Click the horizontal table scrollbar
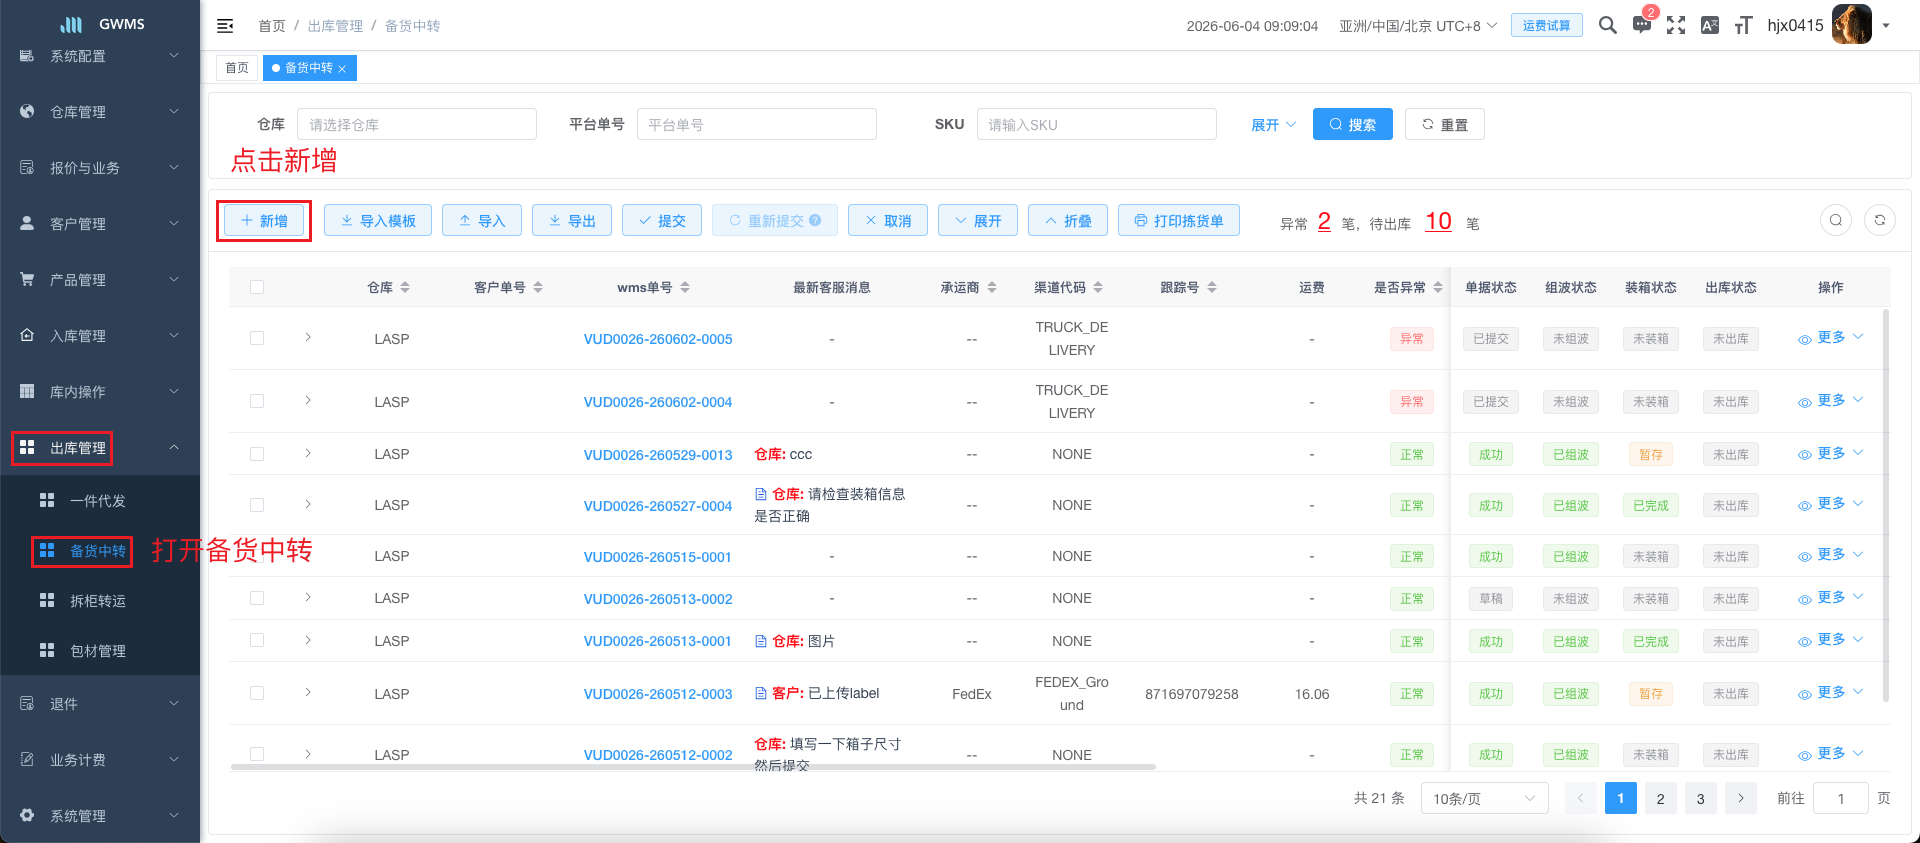Screen dimensions: 1920x843 tap(693, 767)
